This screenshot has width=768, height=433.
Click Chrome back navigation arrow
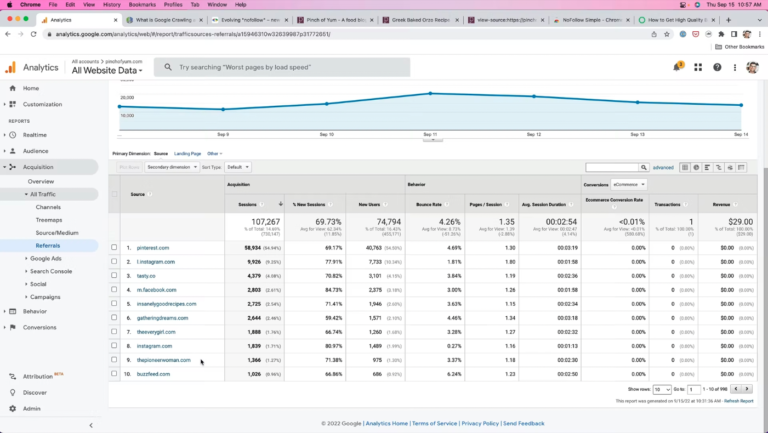[8, 34]
